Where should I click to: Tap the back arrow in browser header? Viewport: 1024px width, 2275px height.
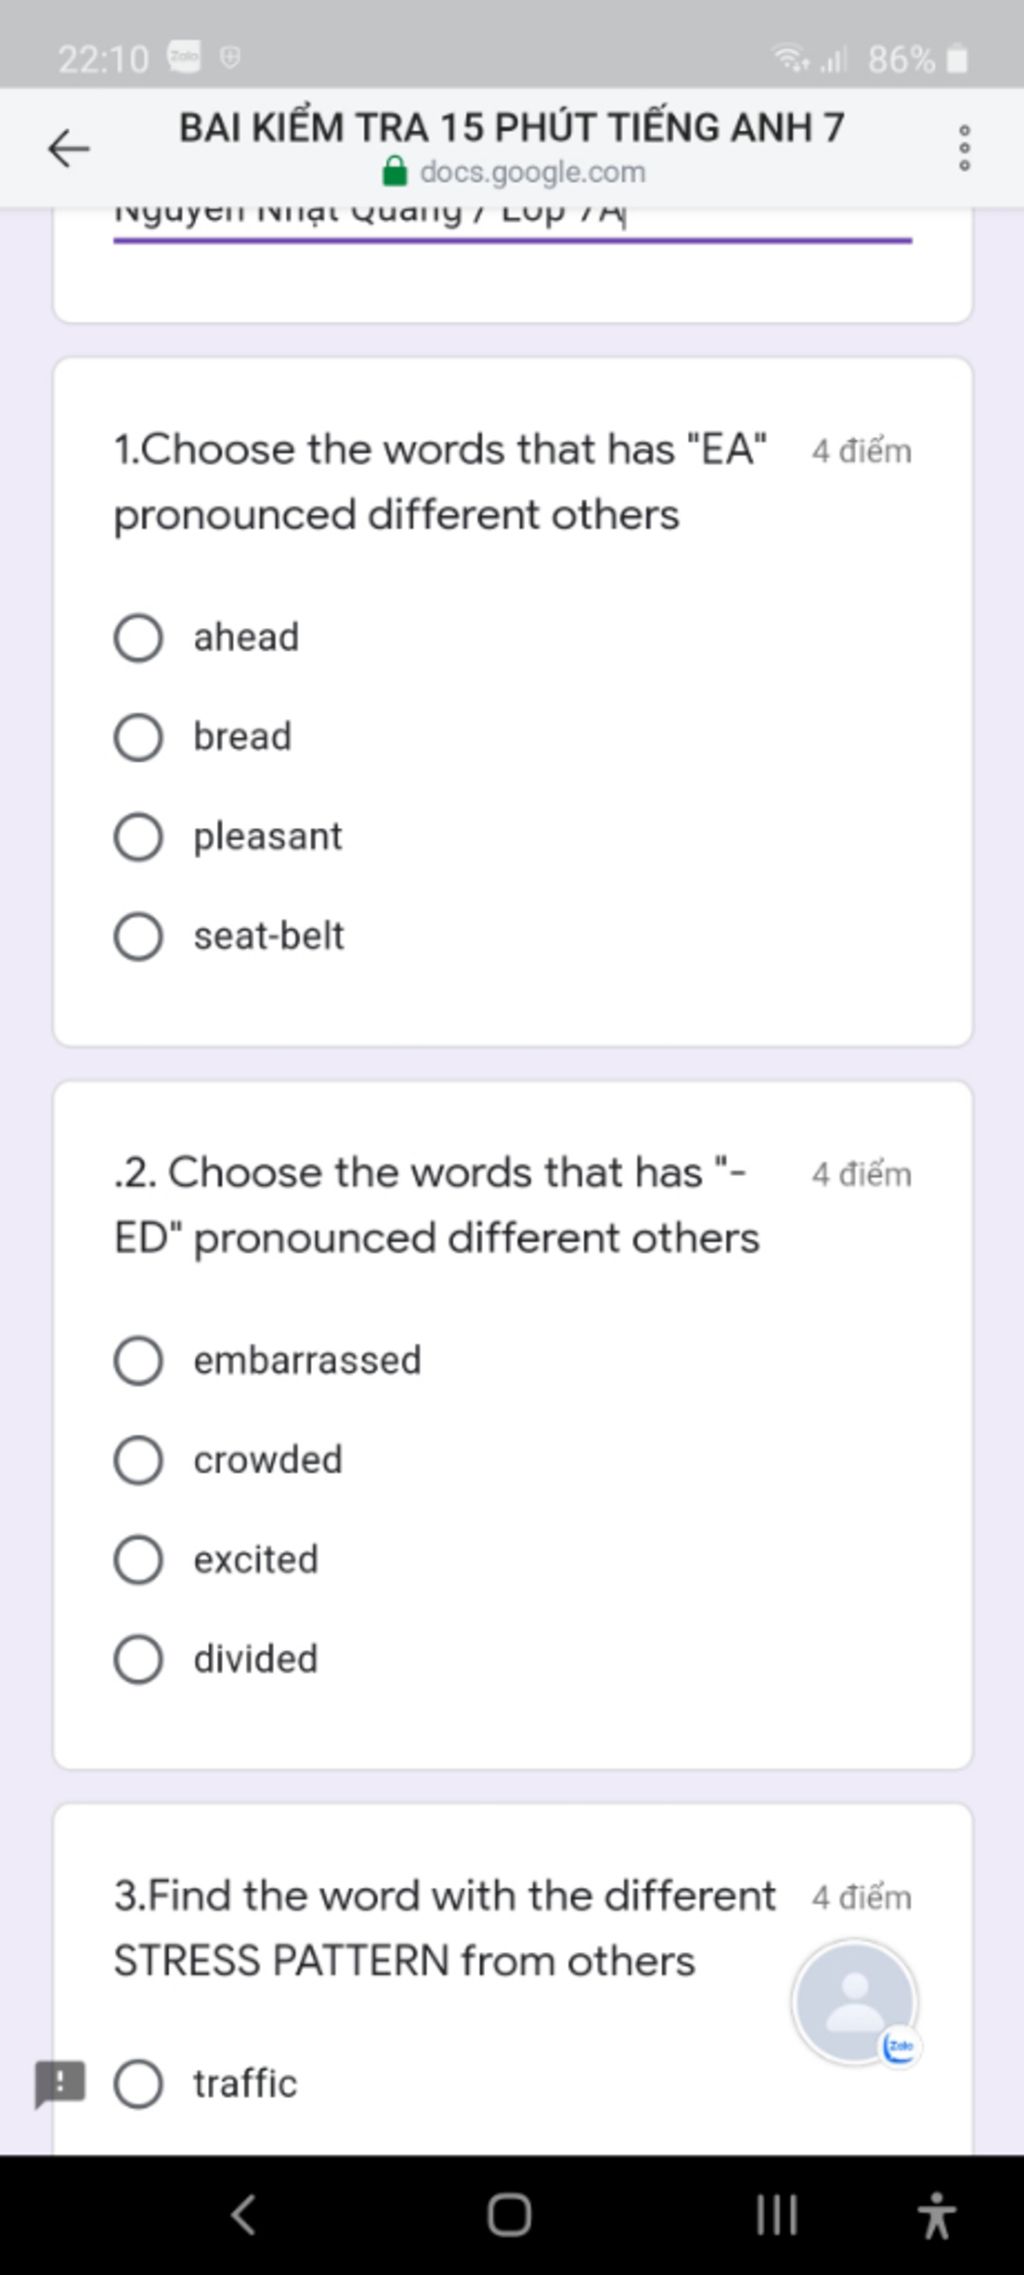coord(68,149)
